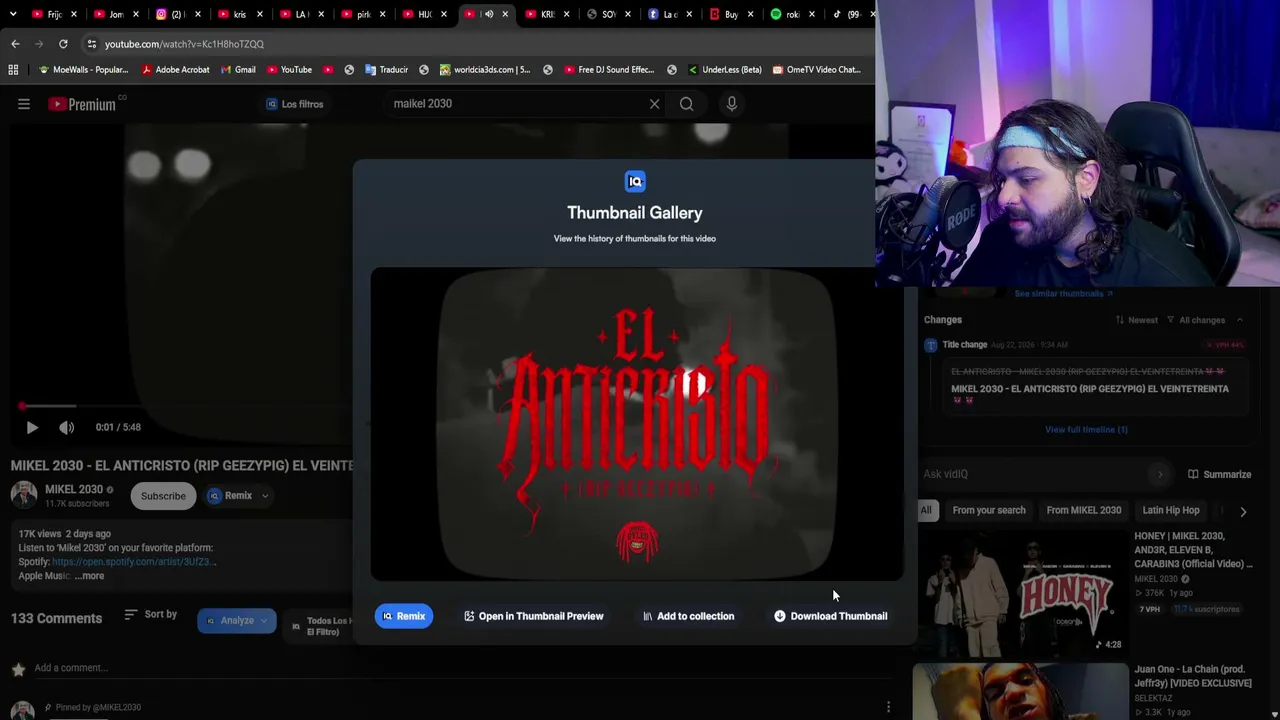This screenshot has height=720, width=1280.
Task: Submit the Ask vidIQ question arrow
Action: pos(1160,474)
